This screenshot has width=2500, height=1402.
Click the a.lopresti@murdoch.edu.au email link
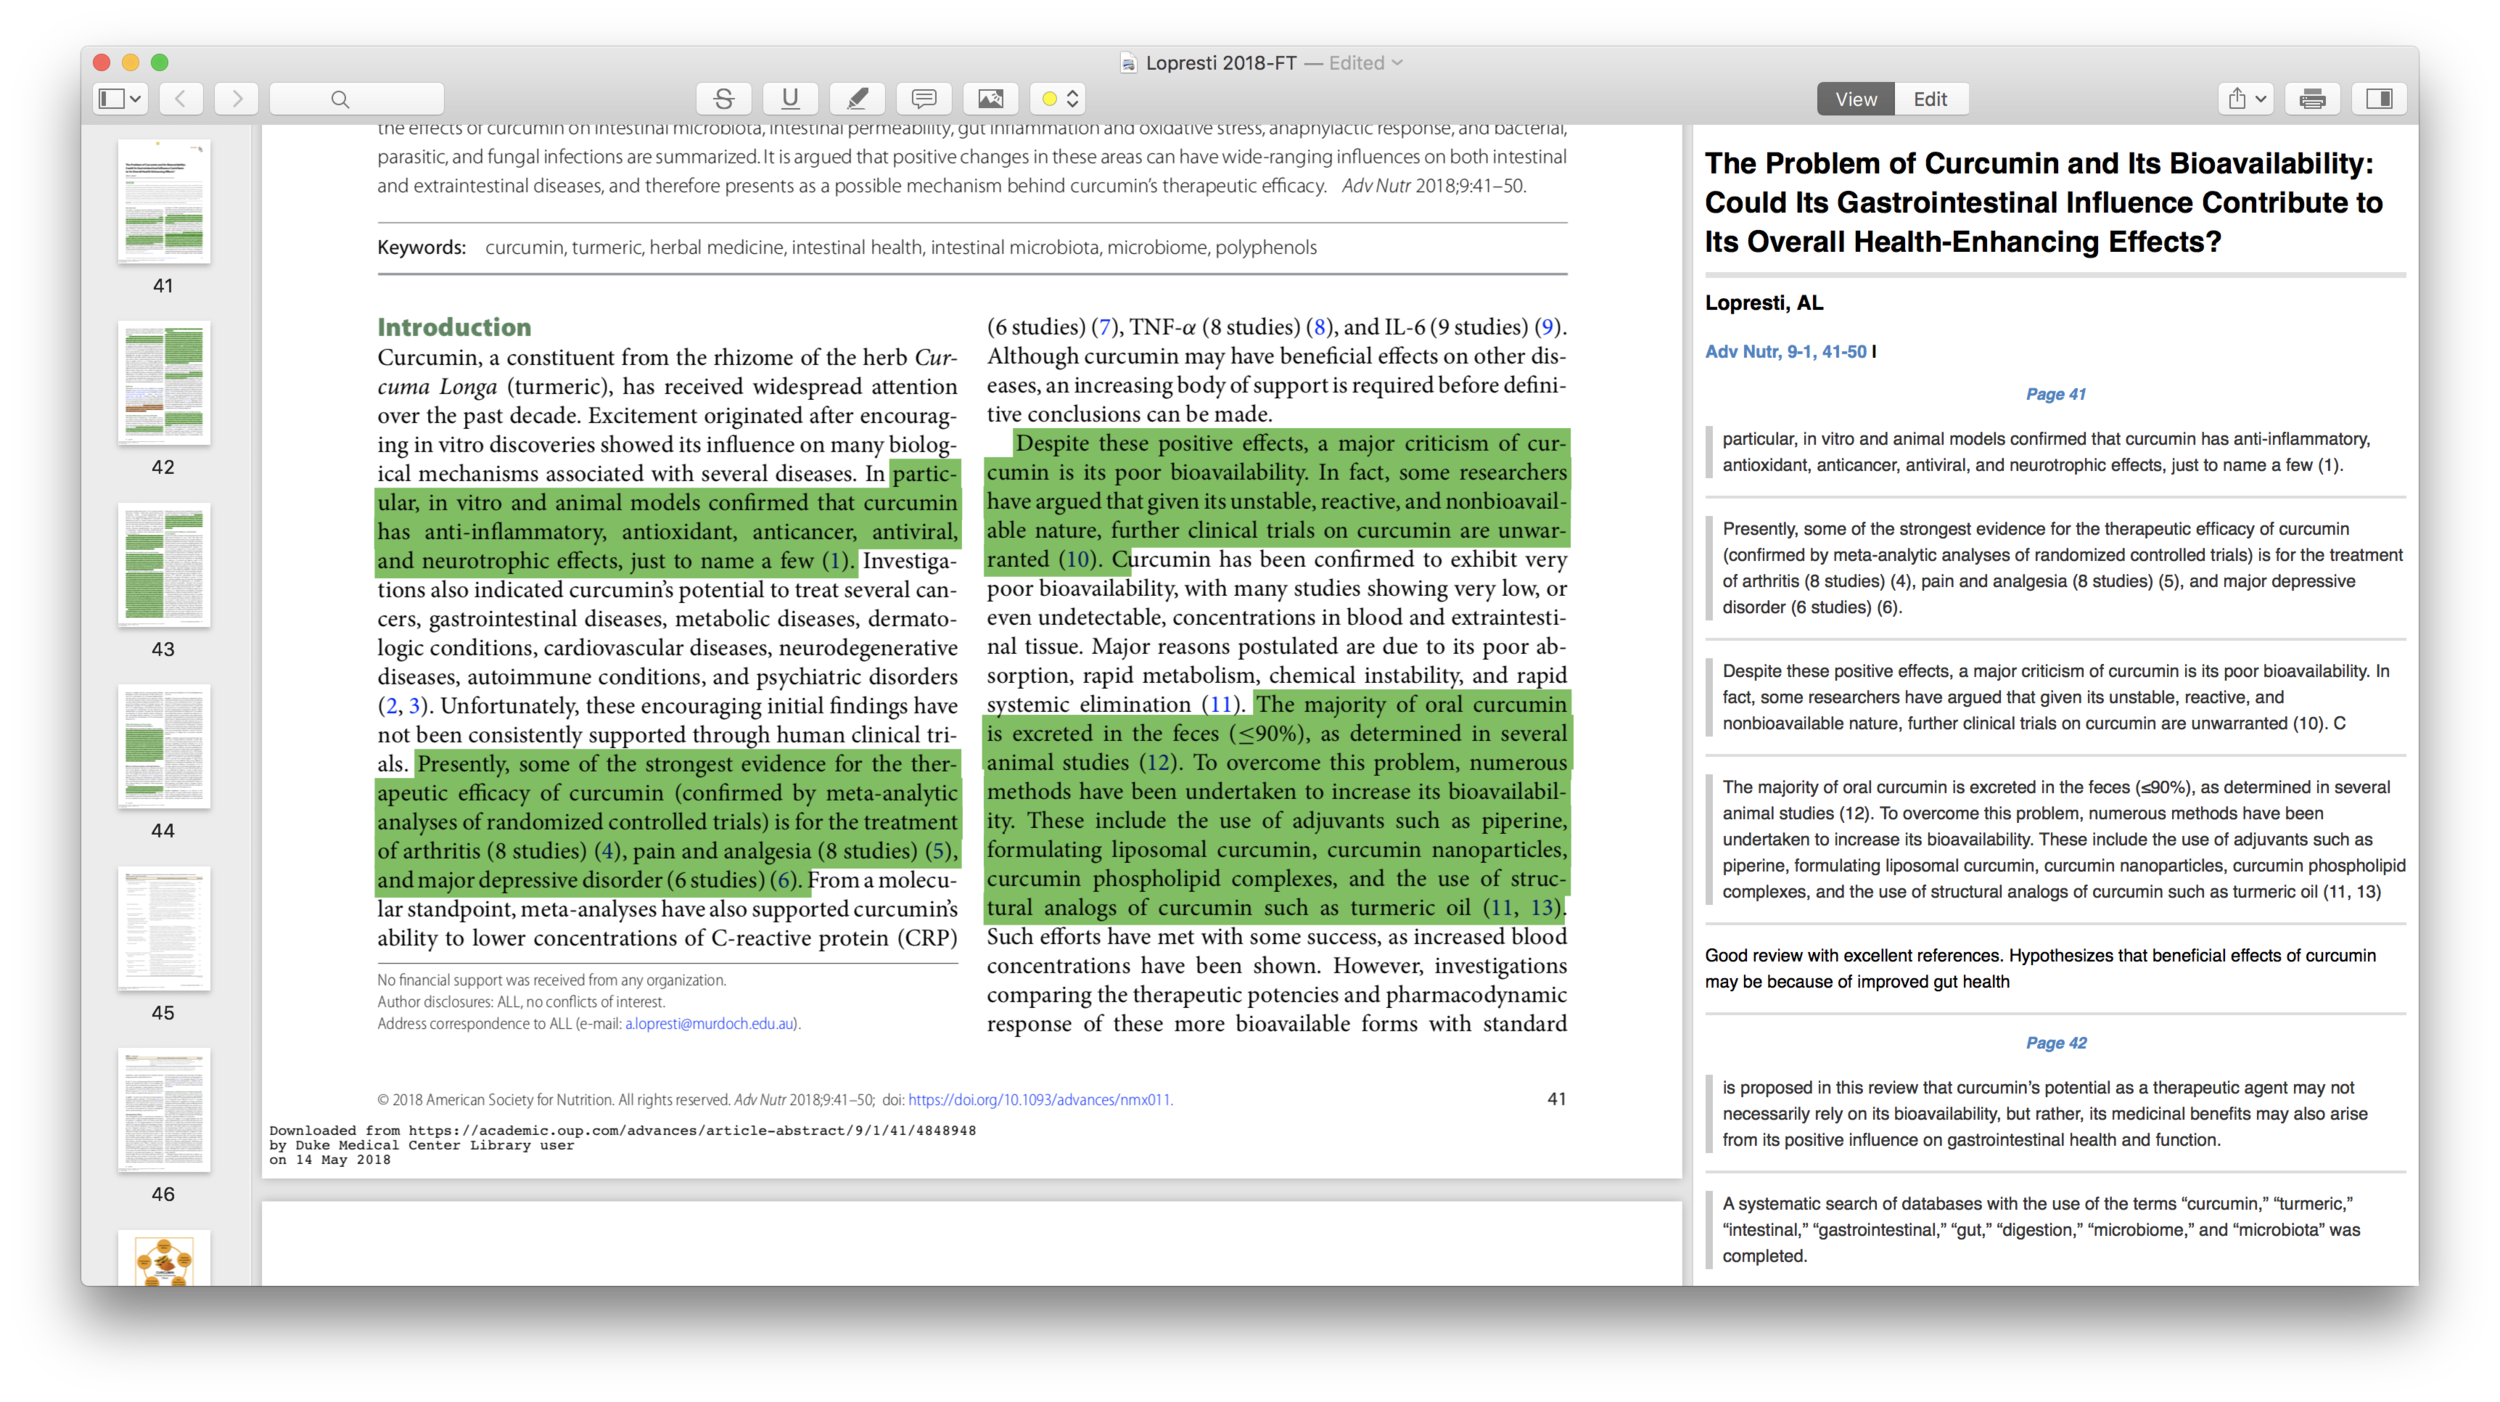click(x=710, y=1024)
